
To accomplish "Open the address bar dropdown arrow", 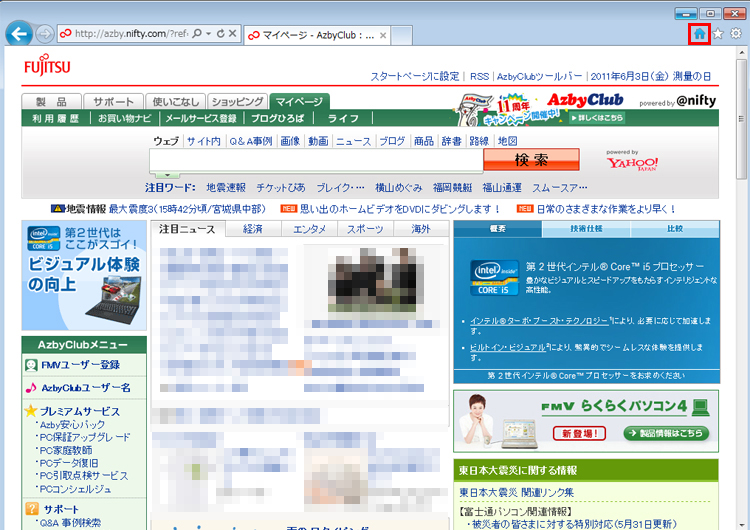I will pyautogui.click(x=209, y=33).
